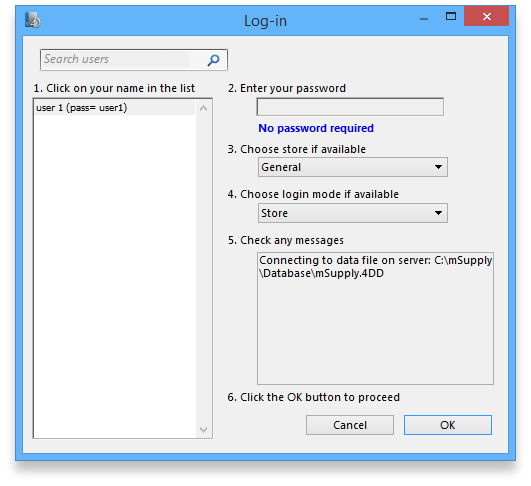Click the Cancel button
Screen dimensions: 531x486
point(350,425)
